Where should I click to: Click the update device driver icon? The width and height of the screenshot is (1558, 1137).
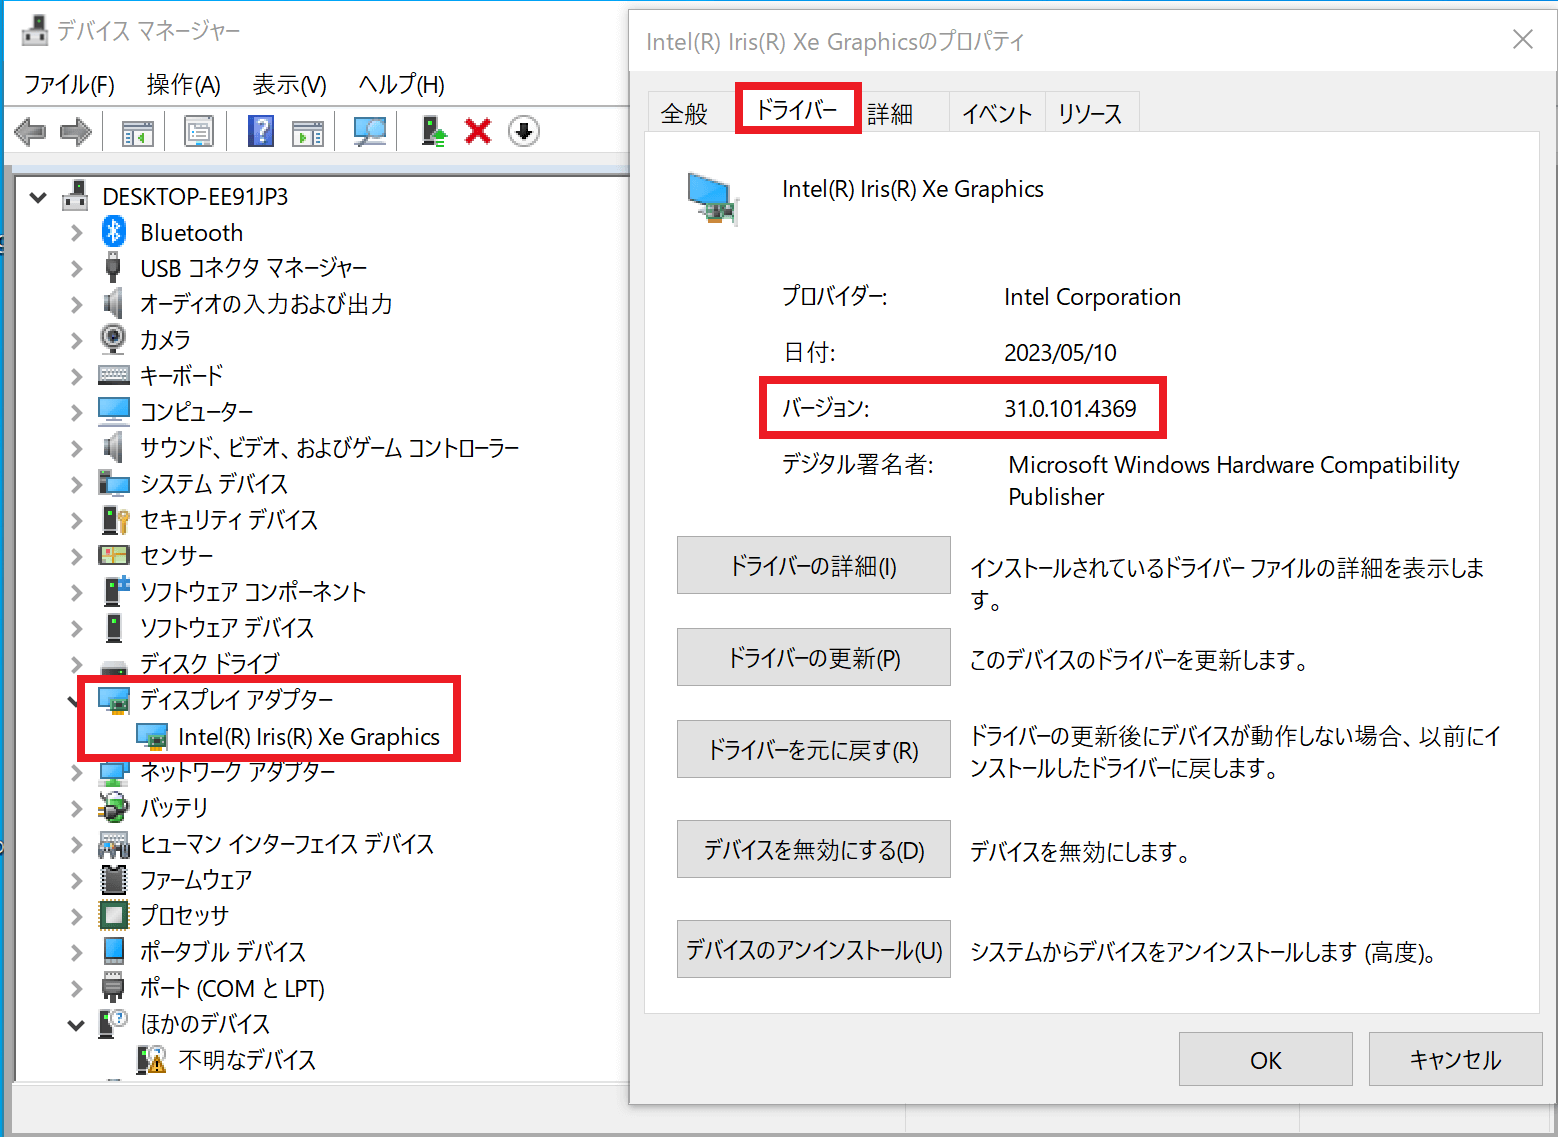[433, 131]
